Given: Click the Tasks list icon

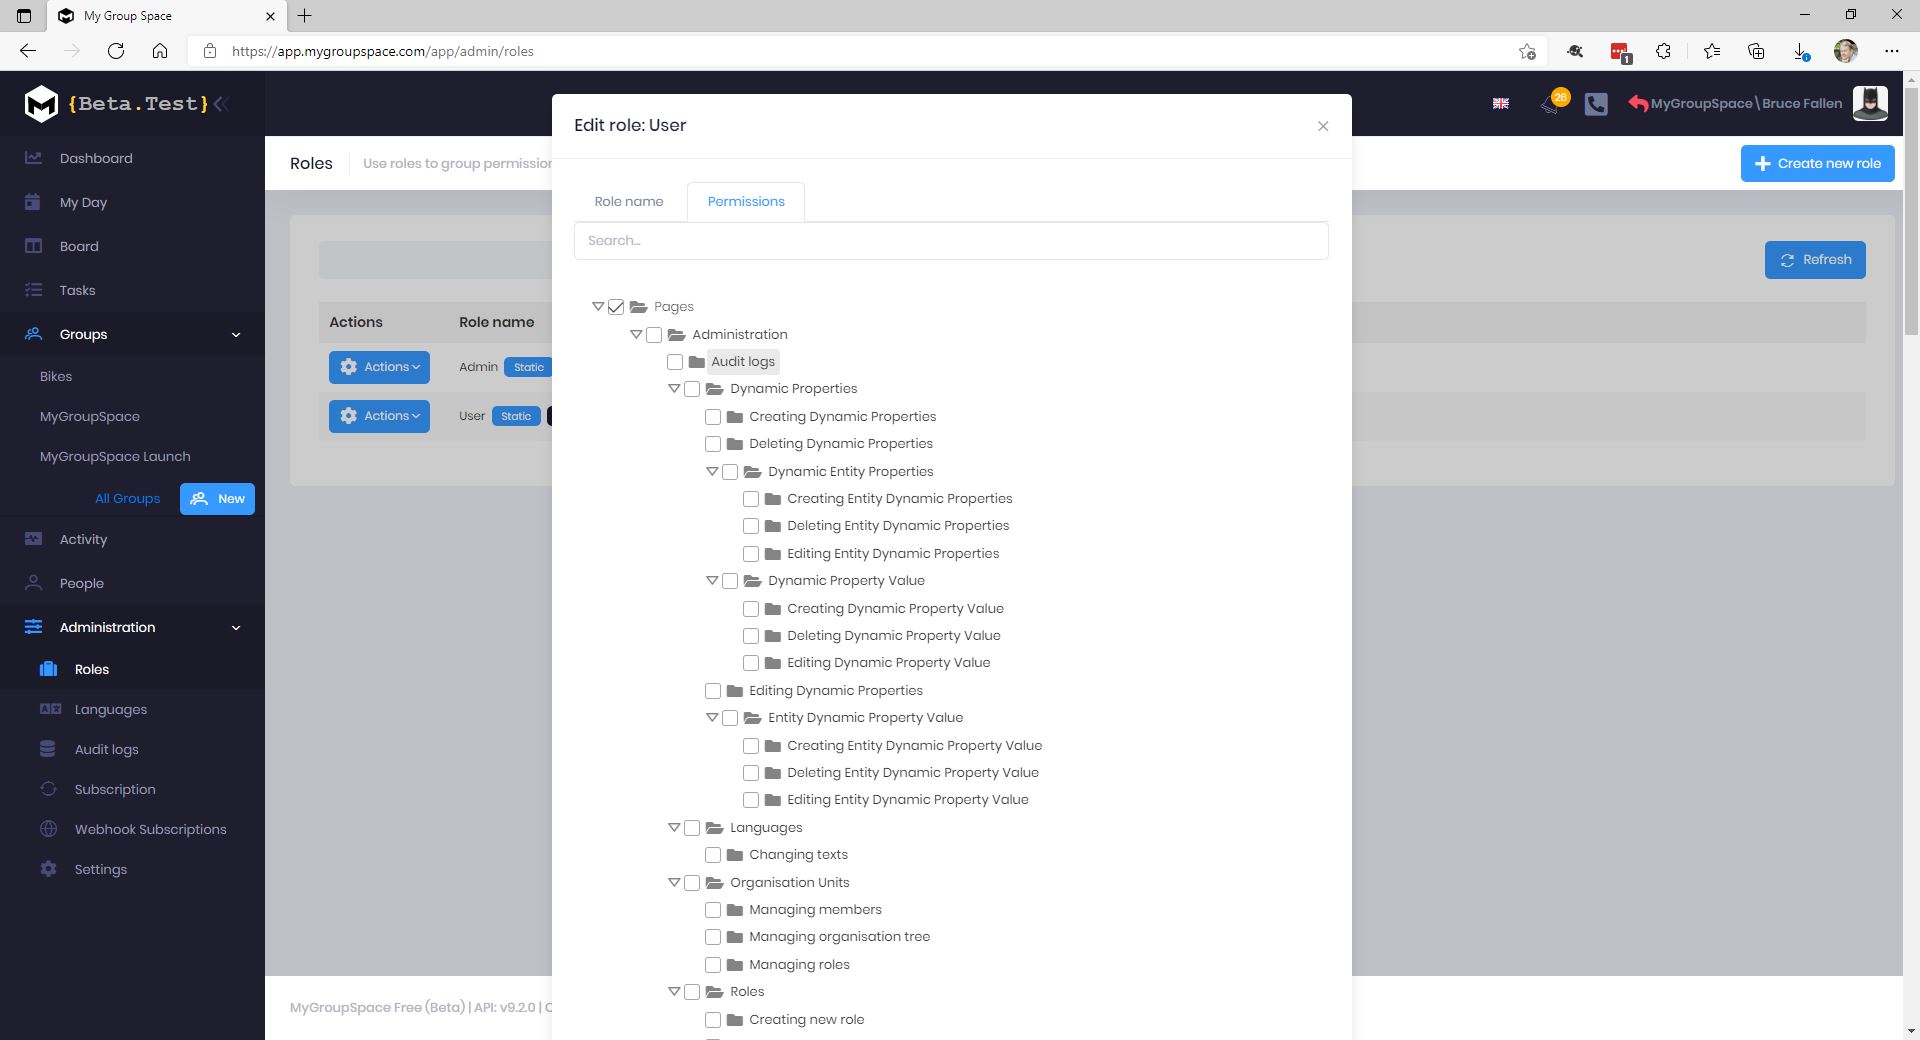Looking at the screenshot, I should (x=33, y=290).
